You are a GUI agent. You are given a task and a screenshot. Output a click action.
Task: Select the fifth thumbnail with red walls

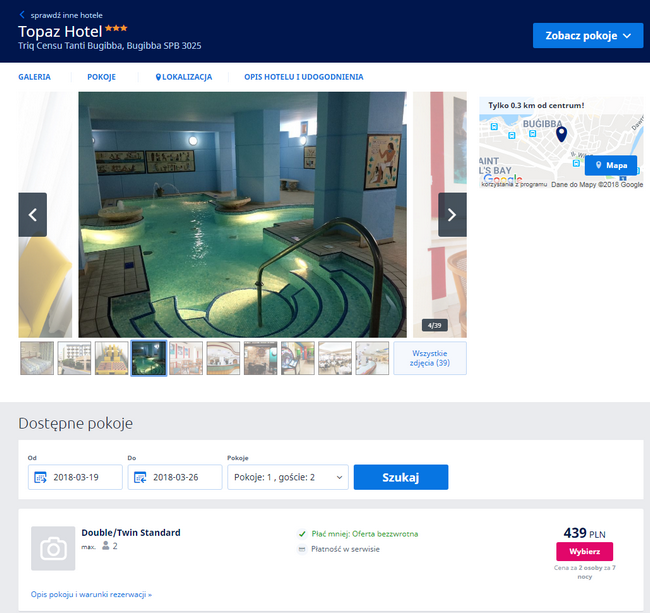(186, 358)
